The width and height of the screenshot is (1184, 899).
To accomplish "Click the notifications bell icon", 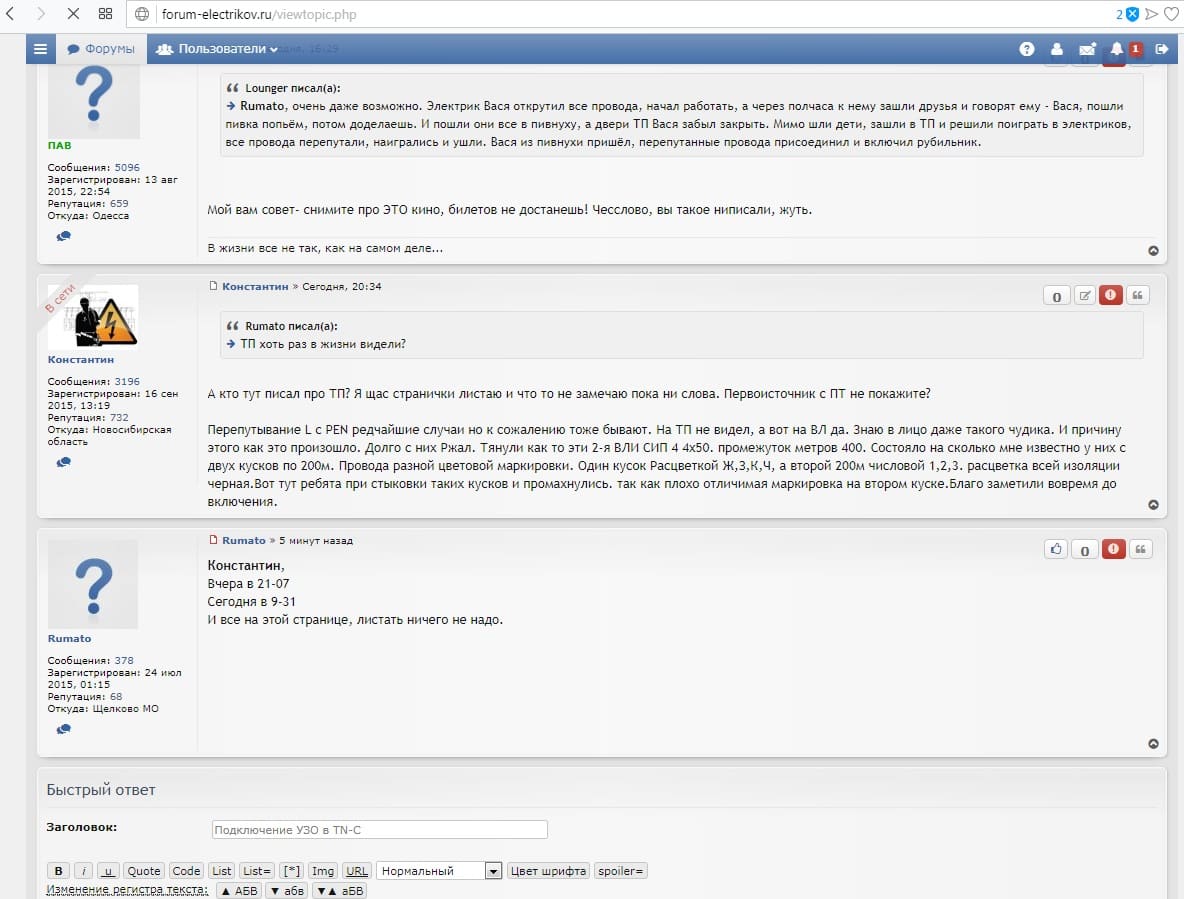I will 1117,49.
